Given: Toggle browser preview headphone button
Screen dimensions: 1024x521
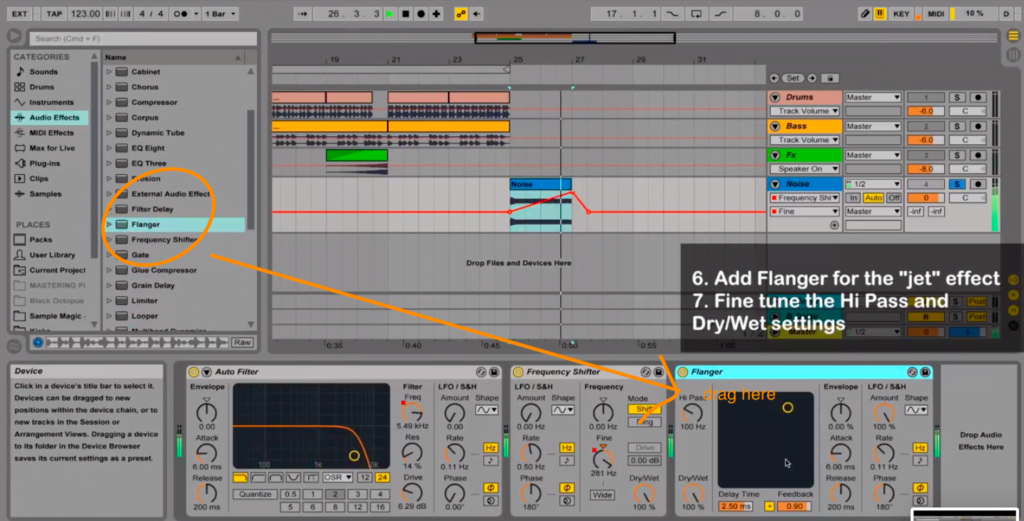Looking at the screenshot, I should click(38, 342).
